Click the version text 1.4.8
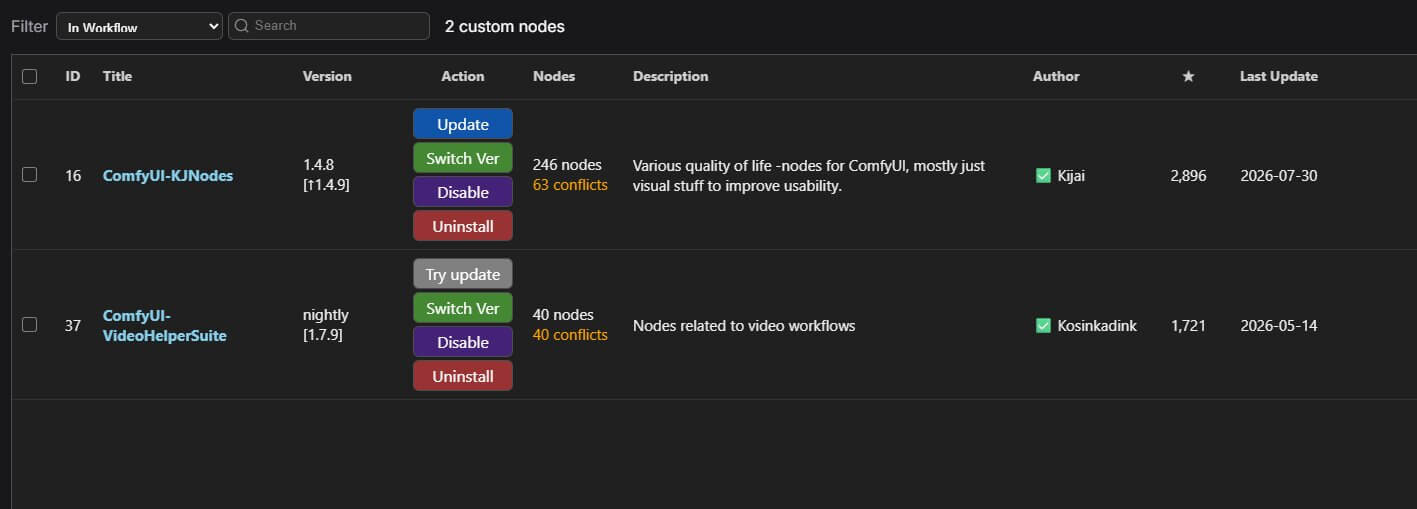 tap(318, 165)
